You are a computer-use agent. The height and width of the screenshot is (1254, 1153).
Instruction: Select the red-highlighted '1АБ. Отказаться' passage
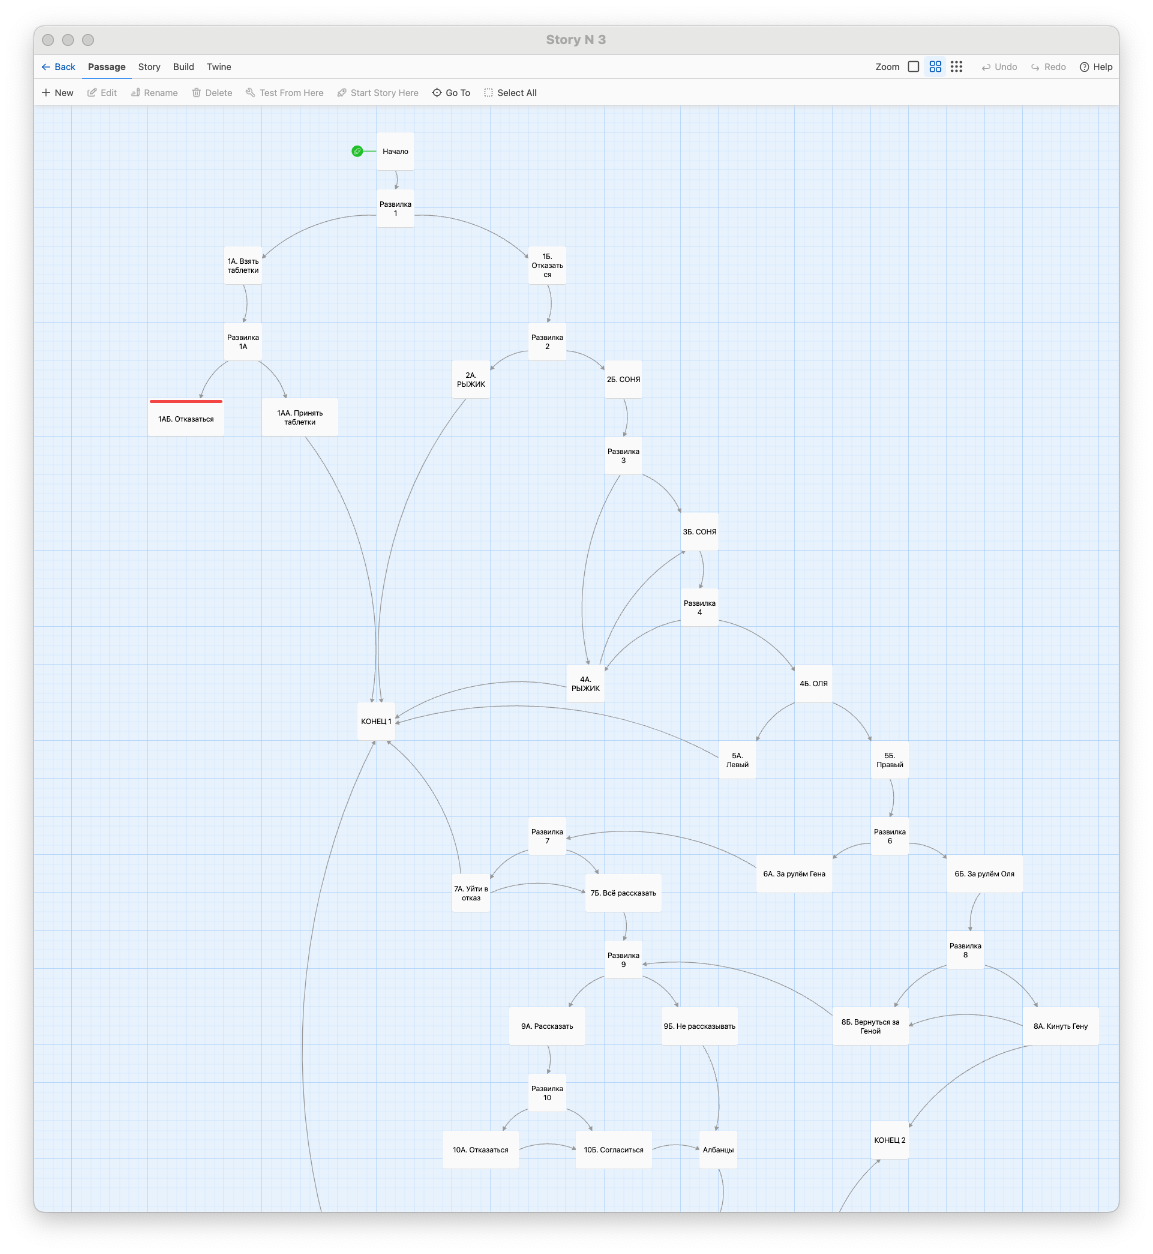tap(186, 419)
